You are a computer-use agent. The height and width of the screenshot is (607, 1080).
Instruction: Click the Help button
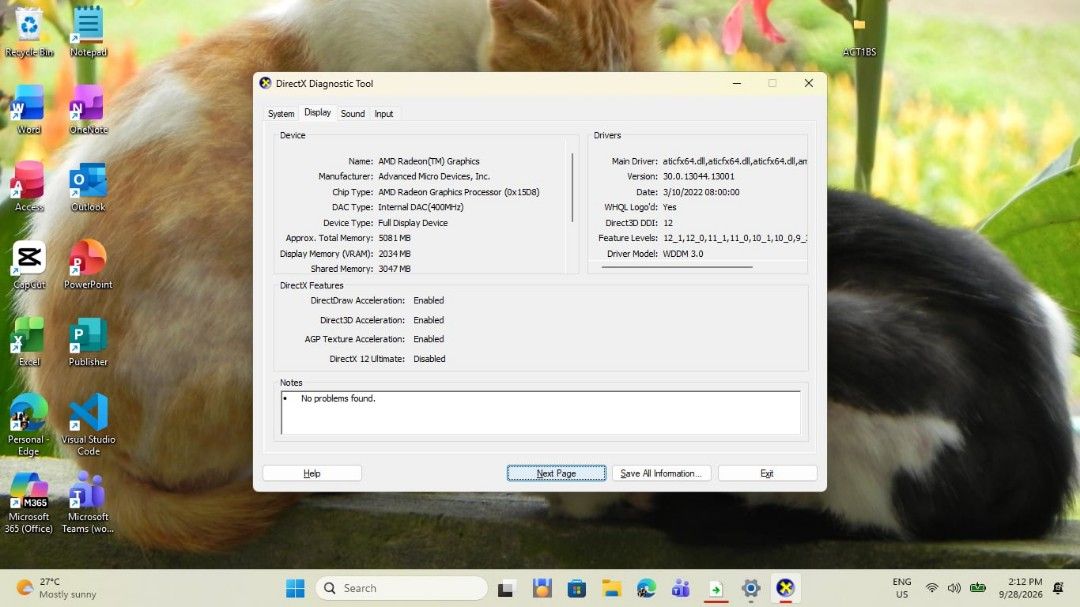(312, 473)
